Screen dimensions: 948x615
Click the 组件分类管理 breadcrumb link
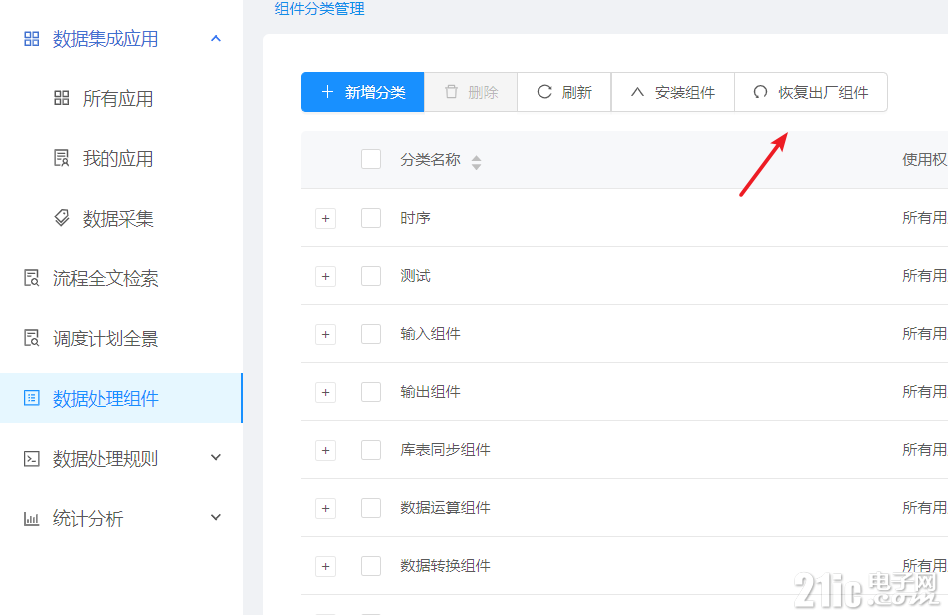[319, 8]
